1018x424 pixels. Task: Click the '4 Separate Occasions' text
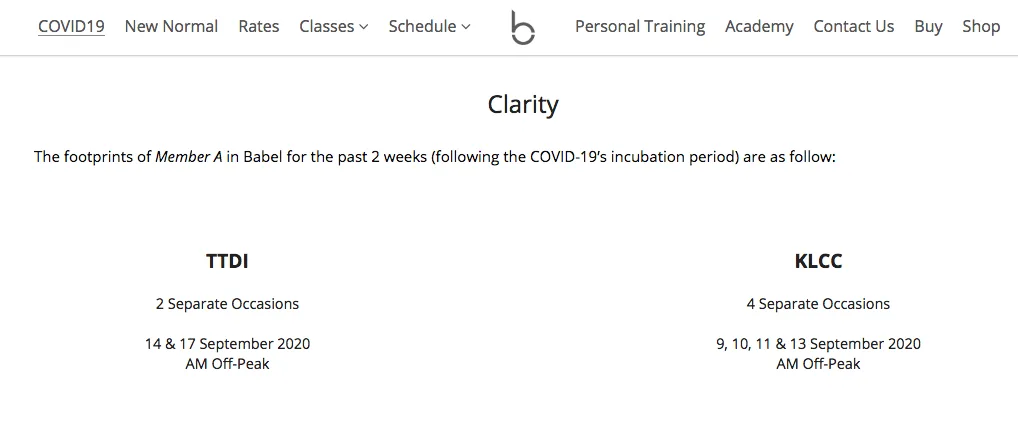click(818, 304)
